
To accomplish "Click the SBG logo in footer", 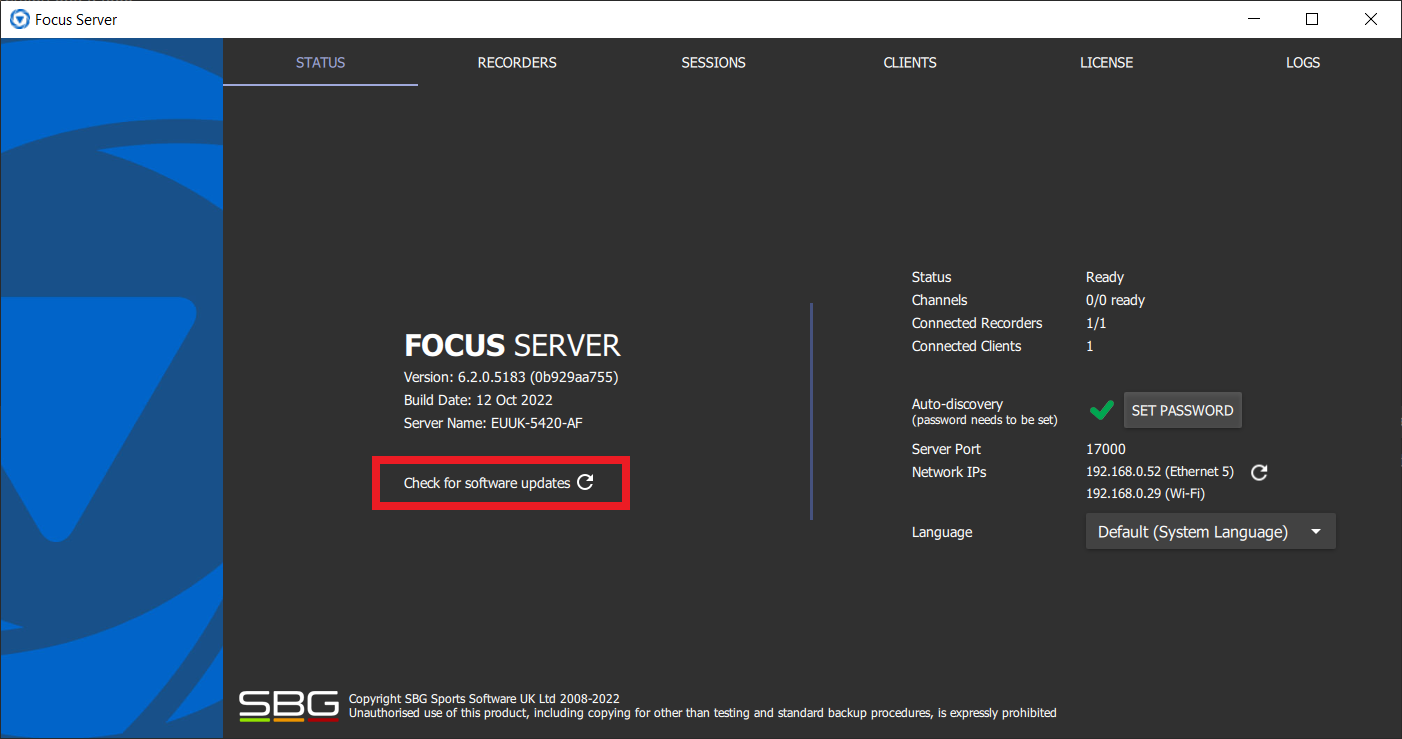I will 289,706.
